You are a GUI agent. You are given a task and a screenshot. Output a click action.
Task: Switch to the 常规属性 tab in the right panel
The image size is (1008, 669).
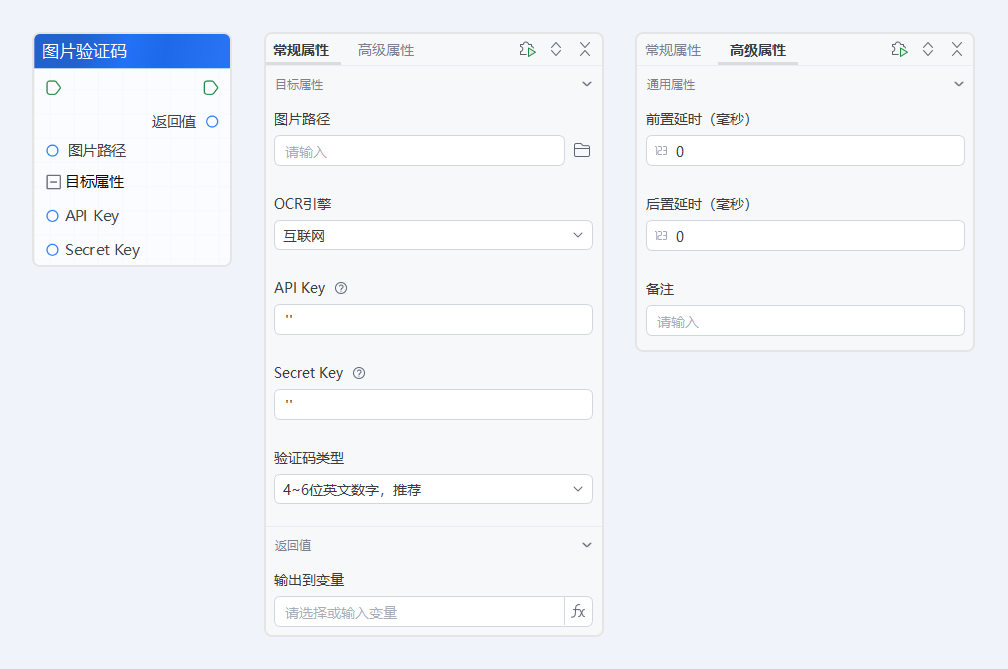[x=672, y=49]
